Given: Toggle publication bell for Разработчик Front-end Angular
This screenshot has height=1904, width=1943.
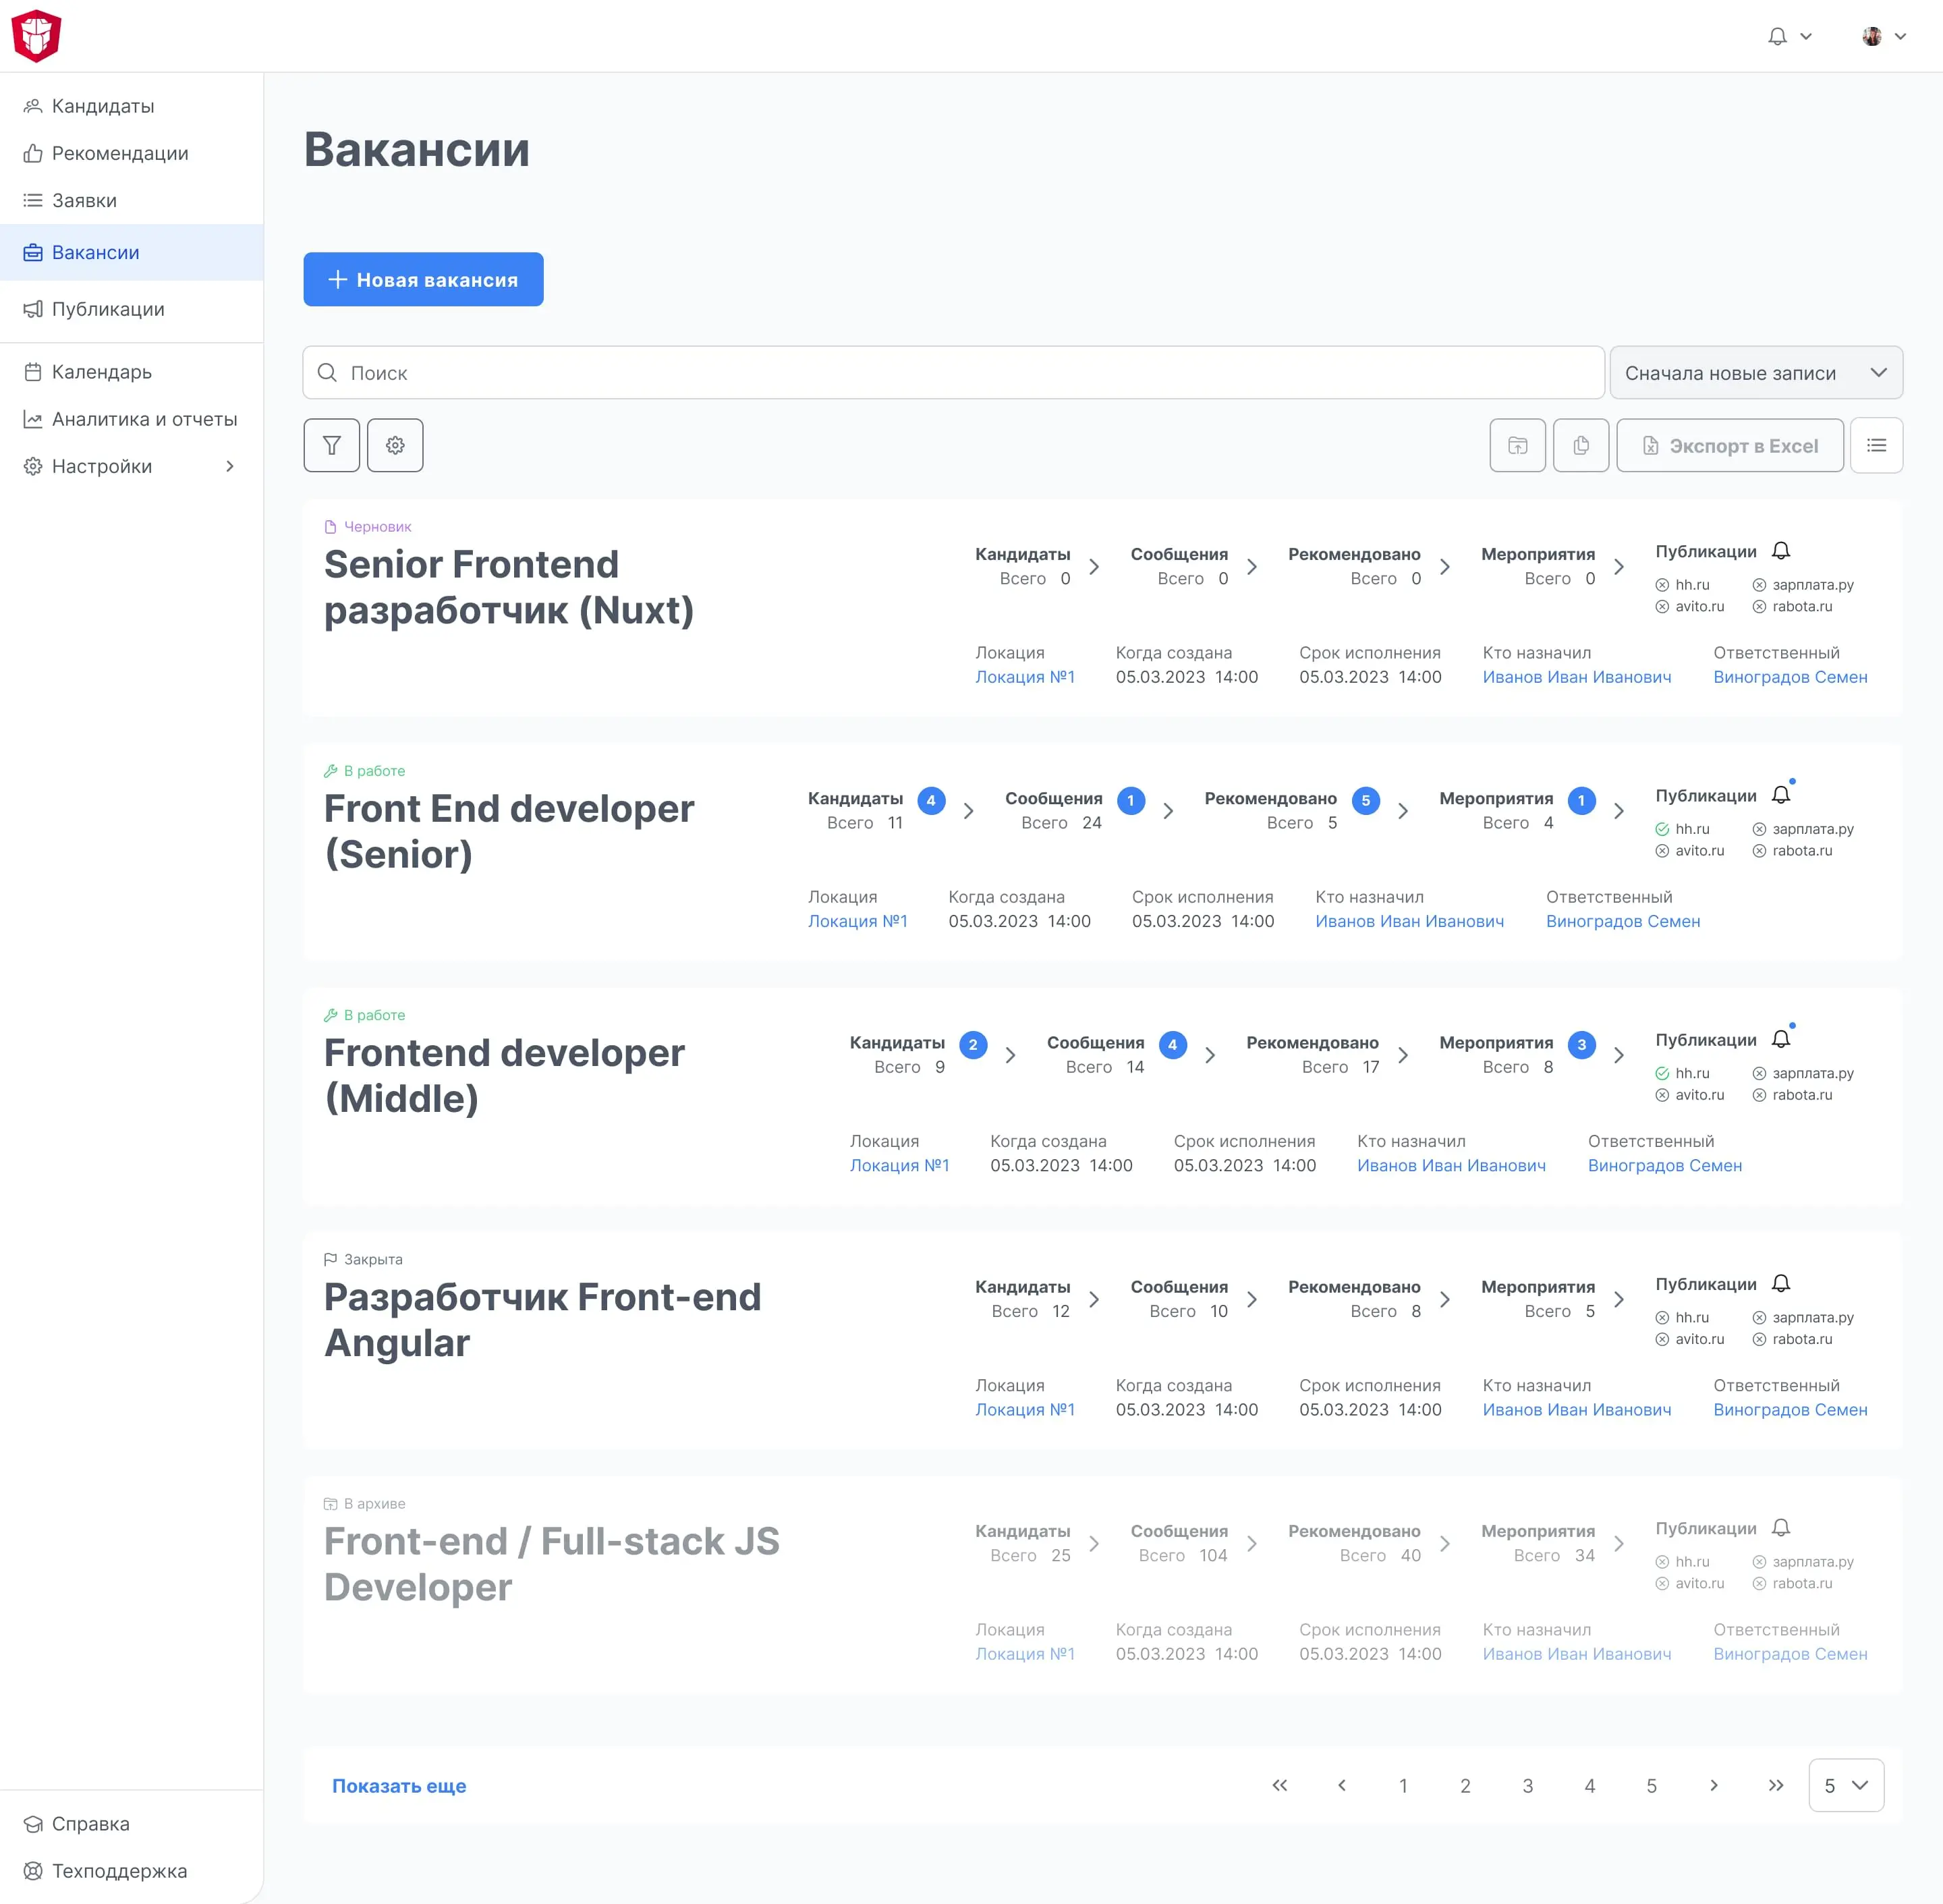Looking at the screenshot, I should (1781, 1284).
